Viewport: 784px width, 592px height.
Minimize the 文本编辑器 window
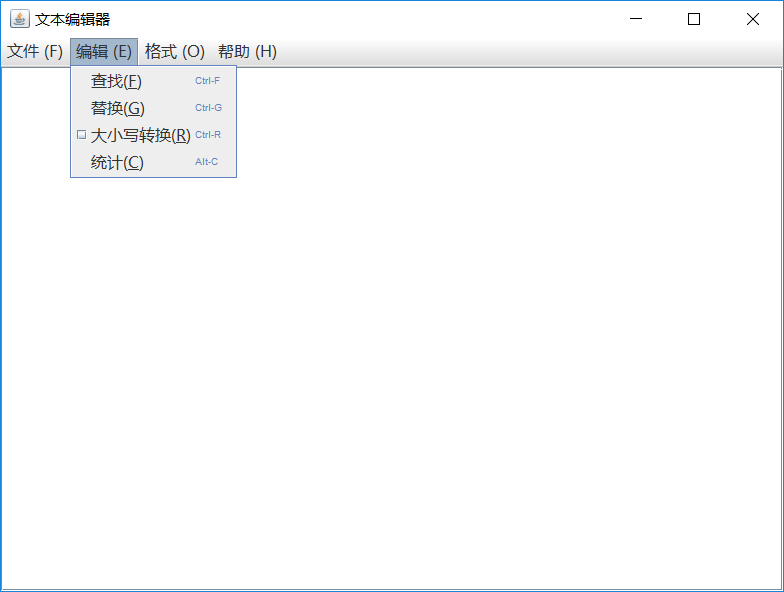coord(636,19)
